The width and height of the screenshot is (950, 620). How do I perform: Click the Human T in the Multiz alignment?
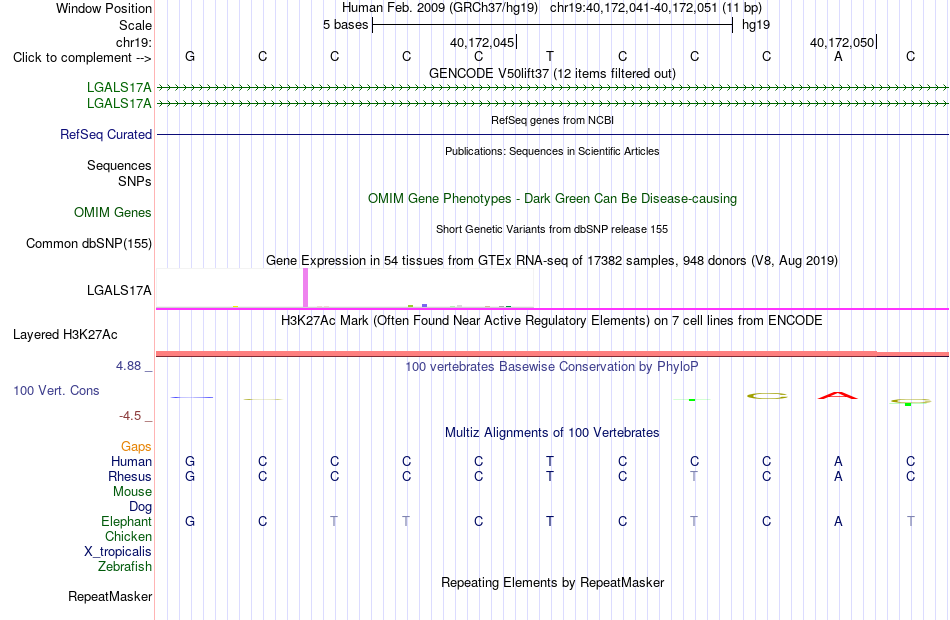(x=550, y=462)
